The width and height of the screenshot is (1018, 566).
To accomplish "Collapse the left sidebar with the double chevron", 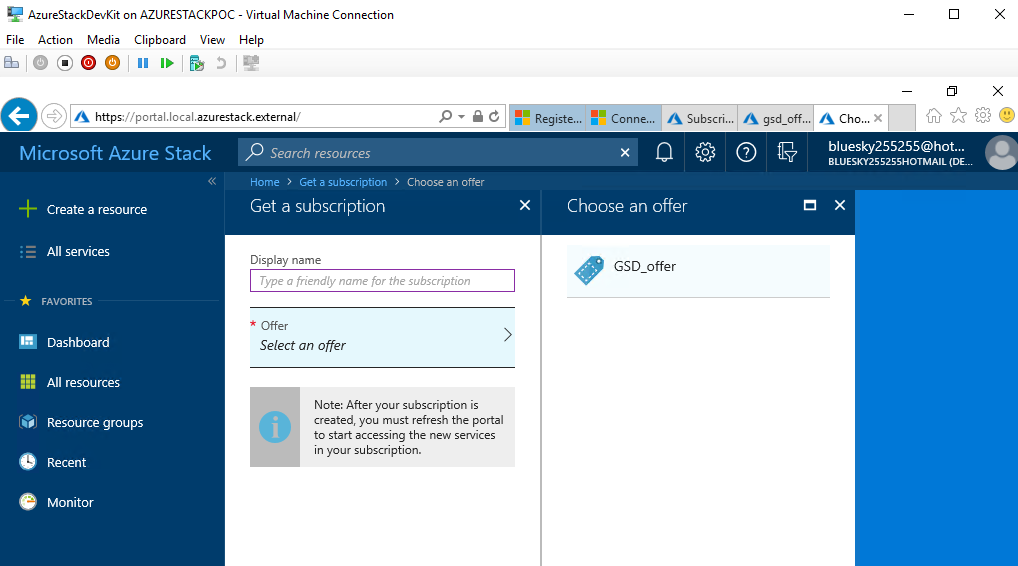I will tap(212, 181).
